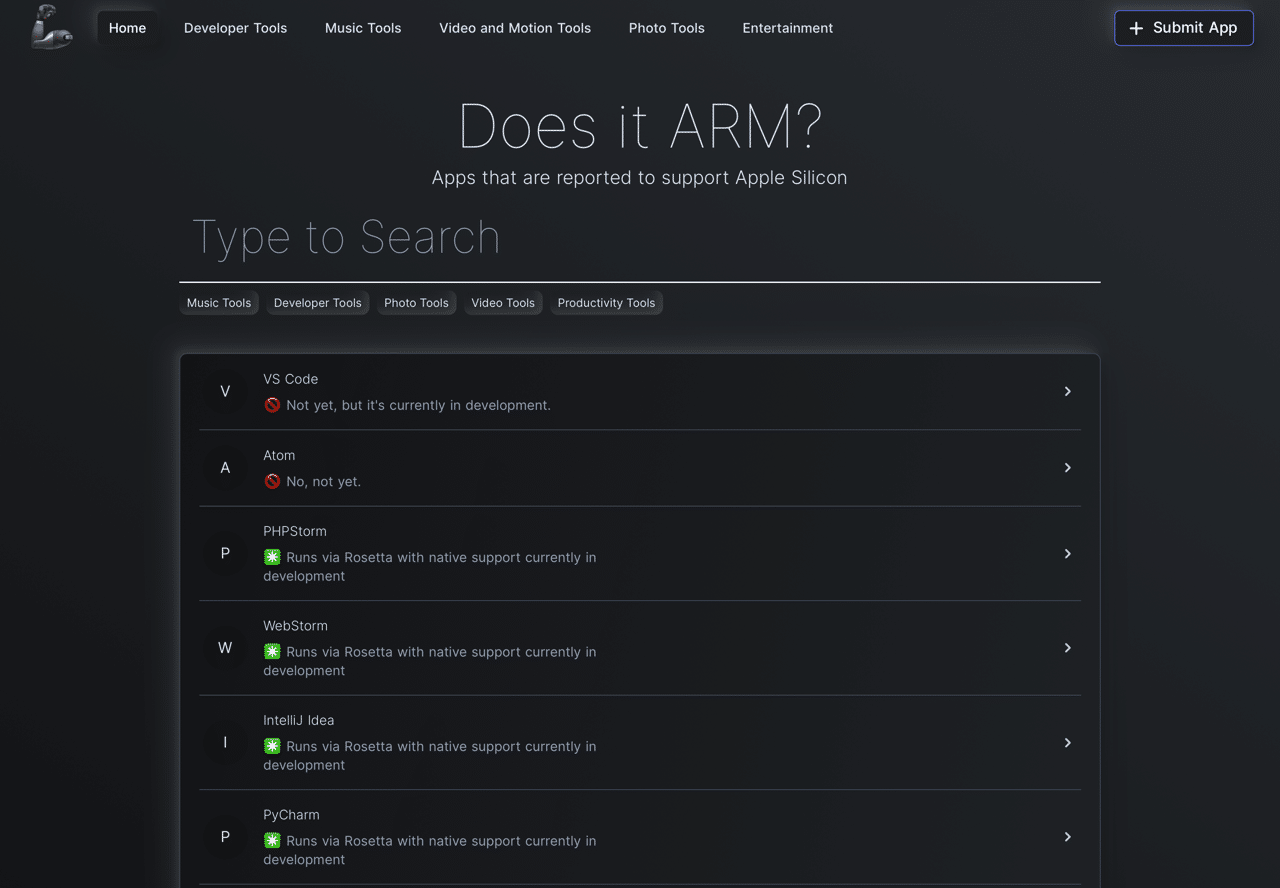Expand Atom row chevron
Screen dimensions: 1280x888
pyautogui.click(x=1067, y=468)
